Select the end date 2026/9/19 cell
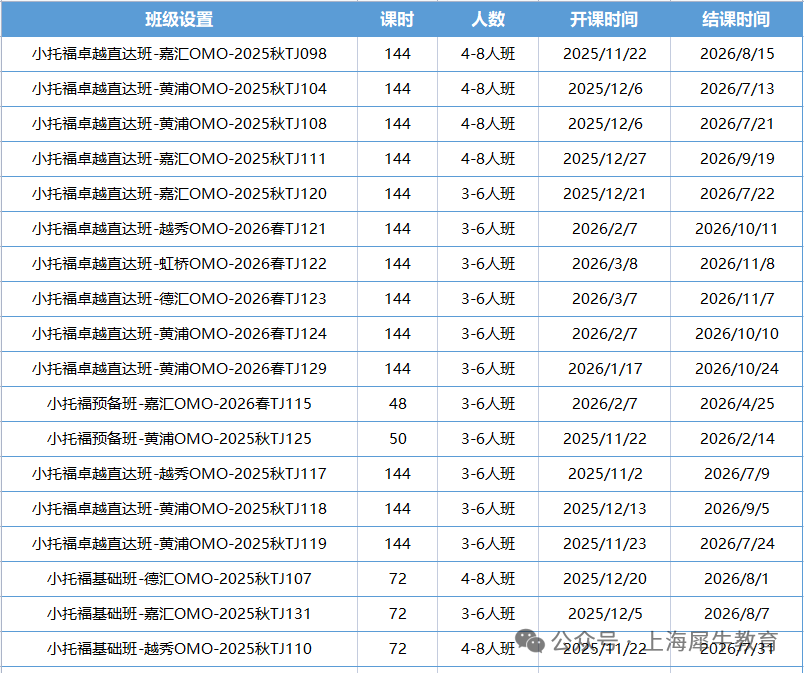The image size is (804, 673). coord(736,159)
